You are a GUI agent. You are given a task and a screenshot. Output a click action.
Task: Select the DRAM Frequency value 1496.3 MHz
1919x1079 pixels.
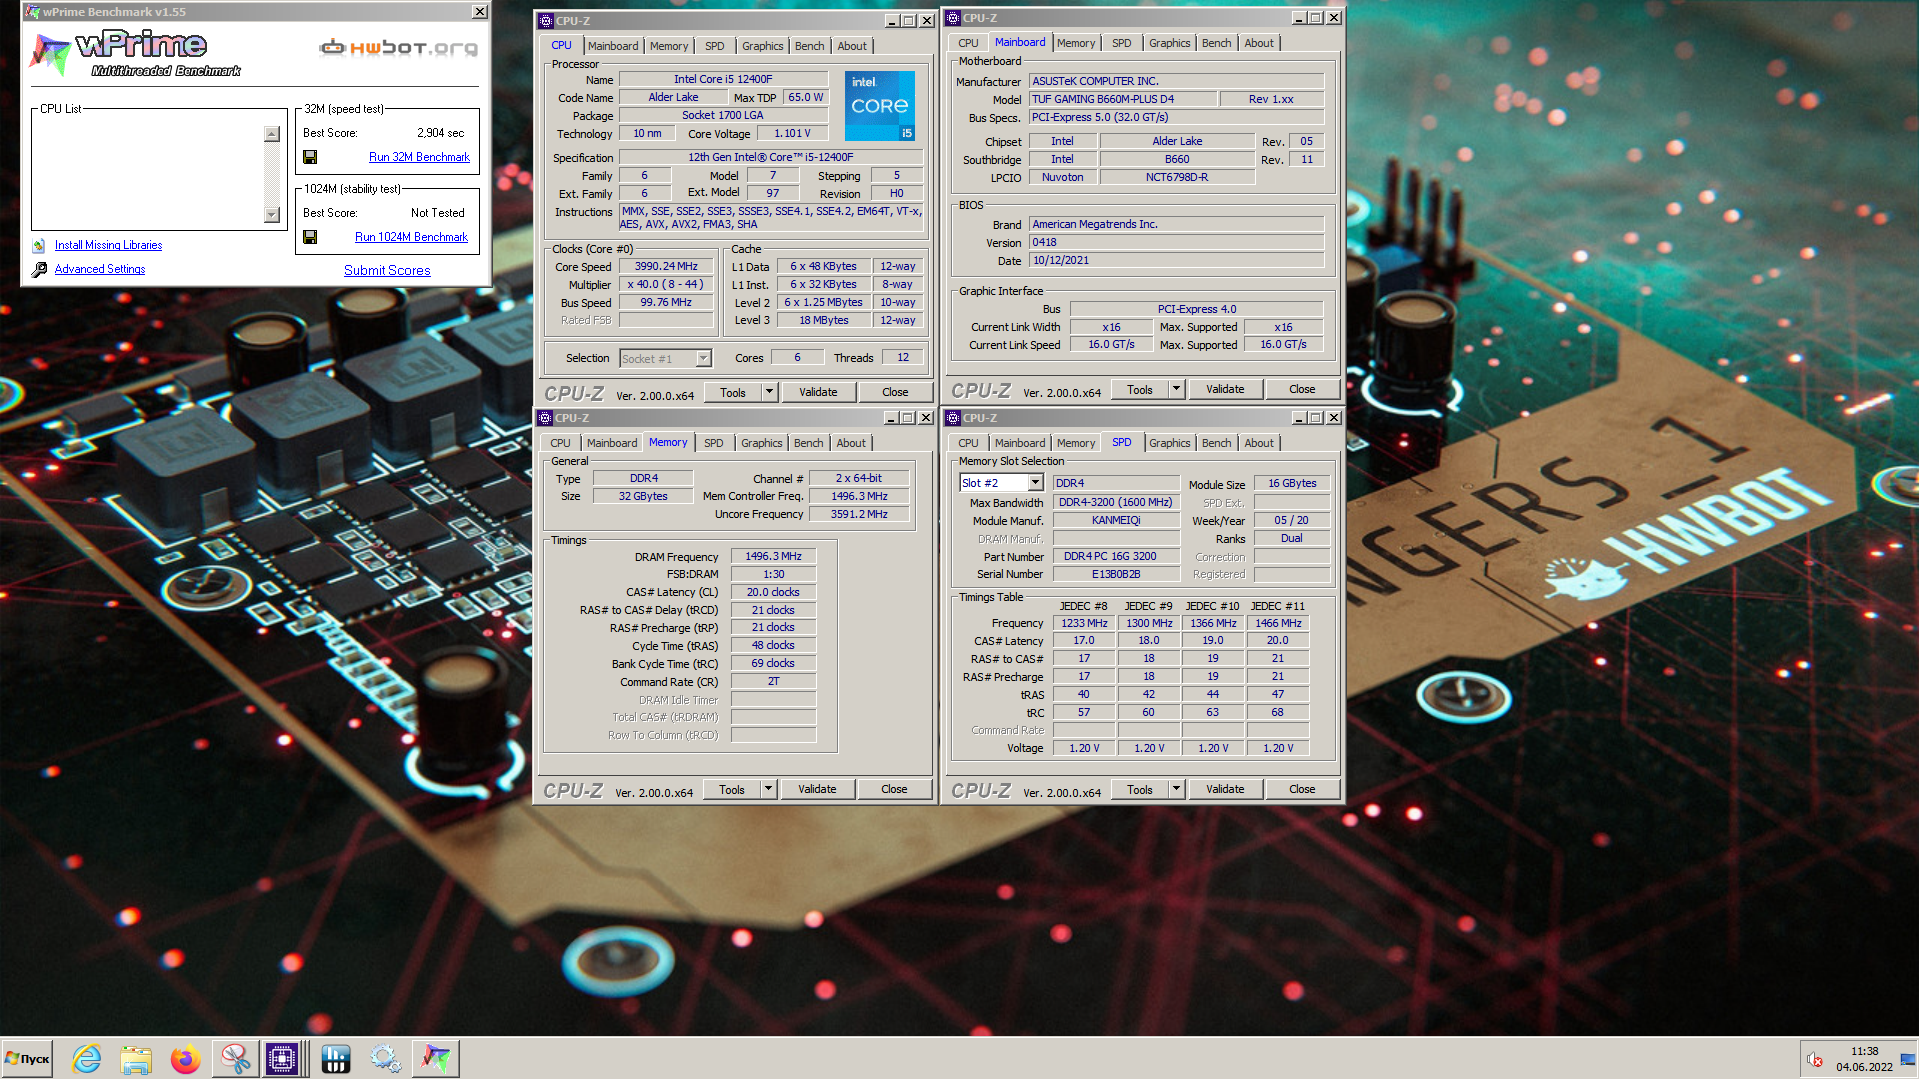click(773, 556)
